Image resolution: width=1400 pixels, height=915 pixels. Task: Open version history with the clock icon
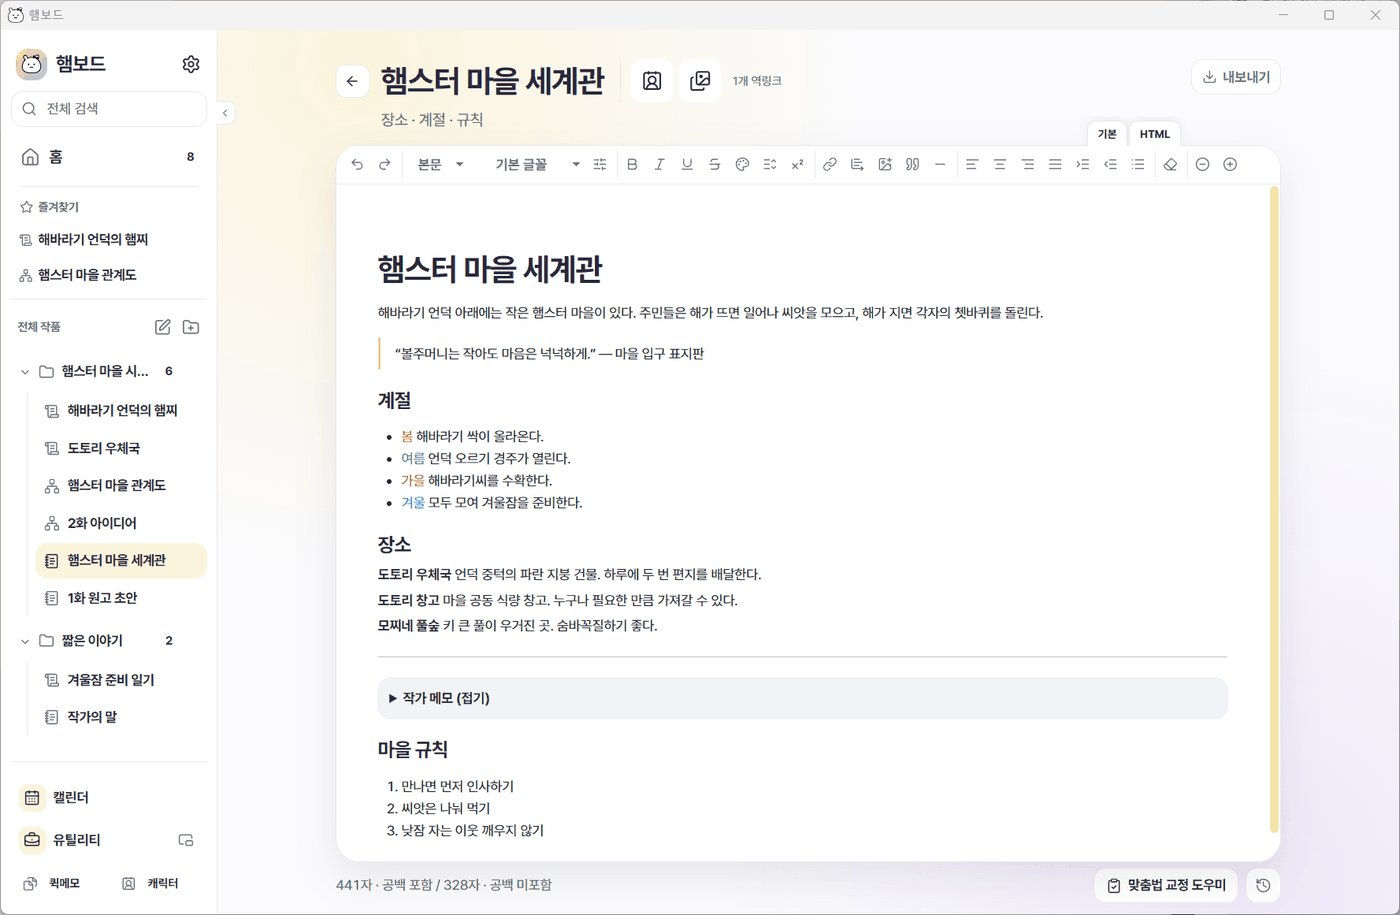pos(1264,885)
